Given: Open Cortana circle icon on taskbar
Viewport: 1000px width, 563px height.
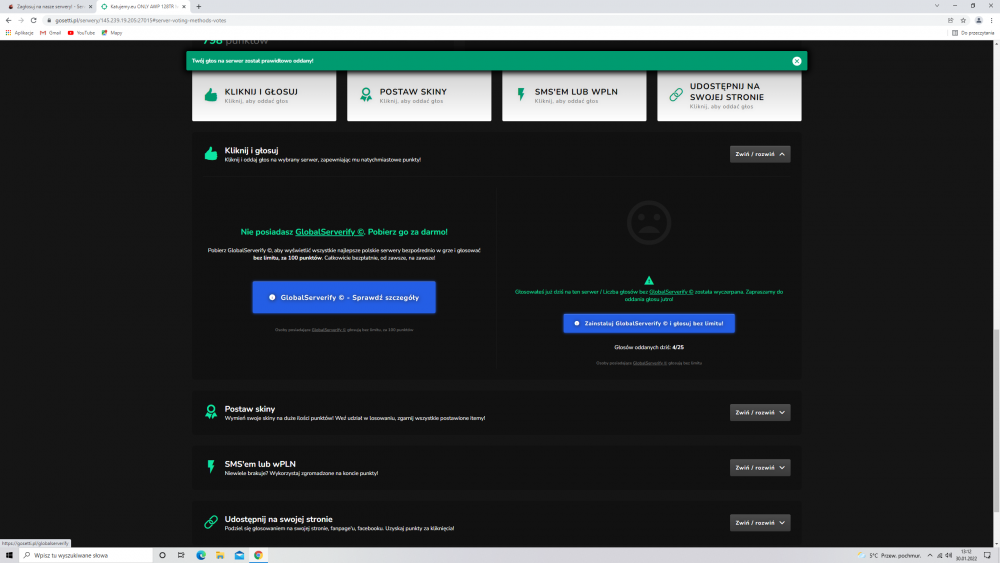Looking at the screenshot, I should 163,555.
